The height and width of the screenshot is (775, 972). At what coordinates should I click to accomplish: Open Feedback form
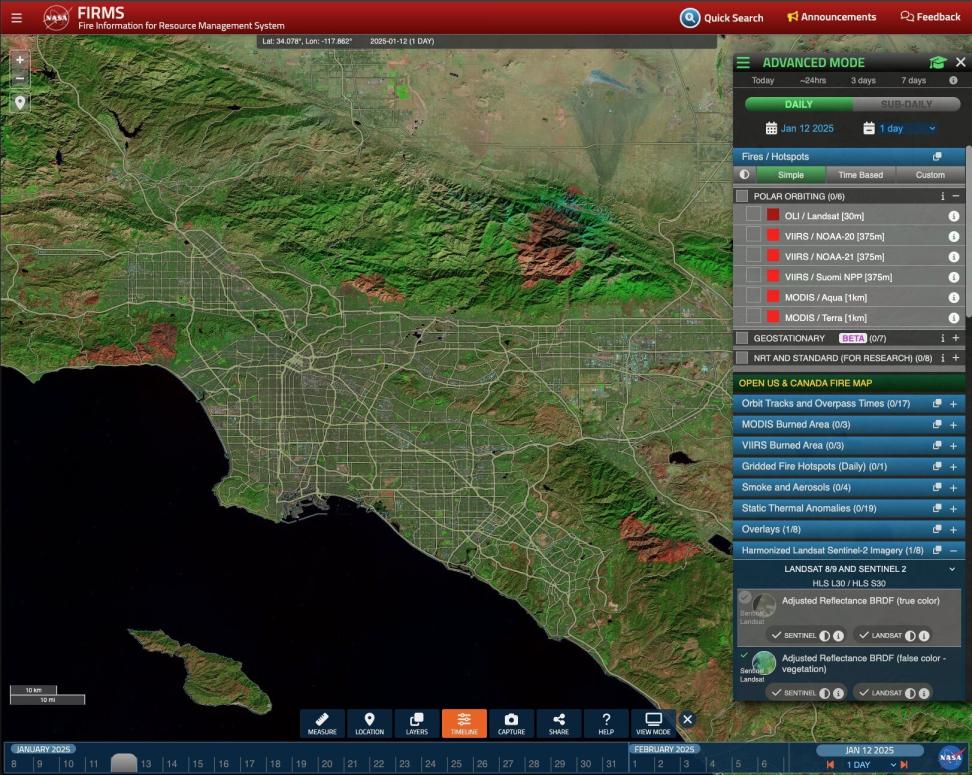930,17
